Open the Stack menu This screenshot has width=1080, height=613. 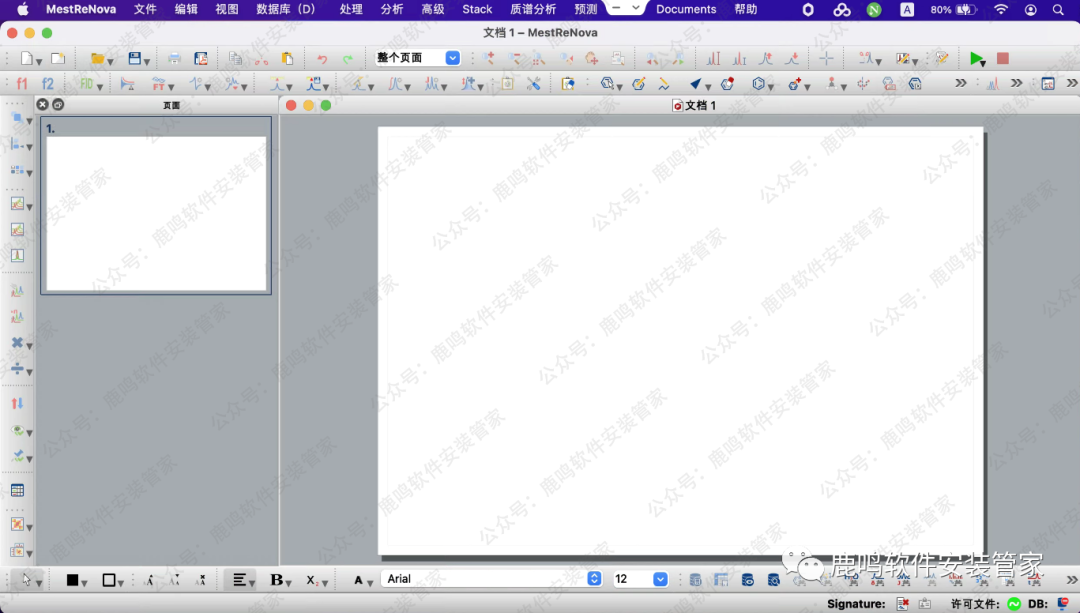(477, 9)
